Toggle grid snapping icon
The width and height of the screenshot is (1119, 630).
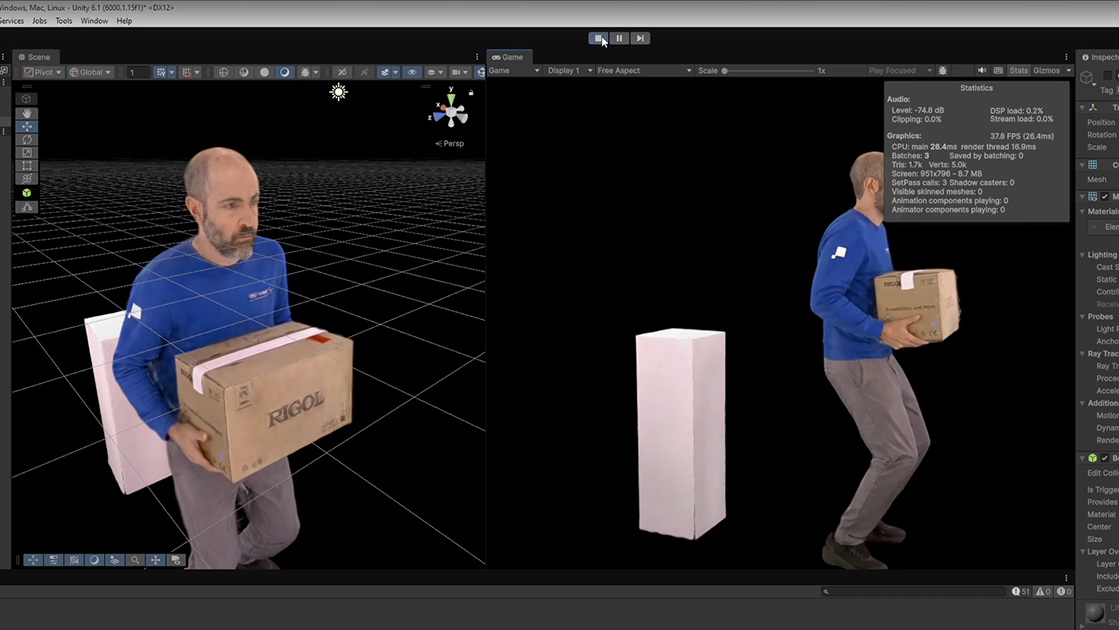point(186,72)
